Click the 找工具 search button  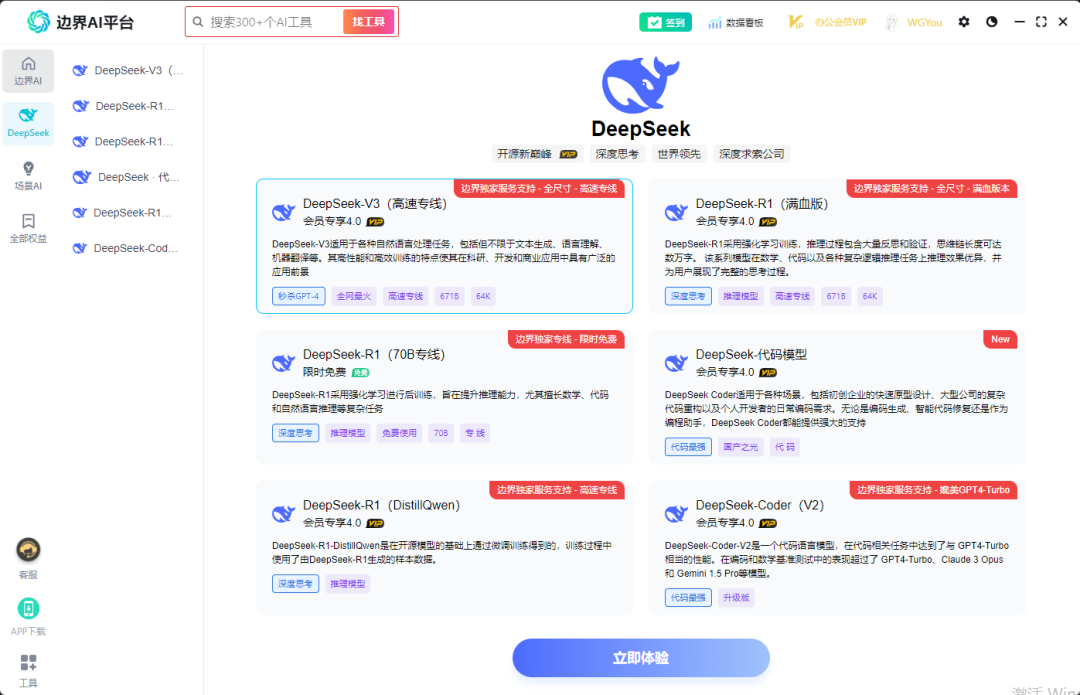(368, 22)
